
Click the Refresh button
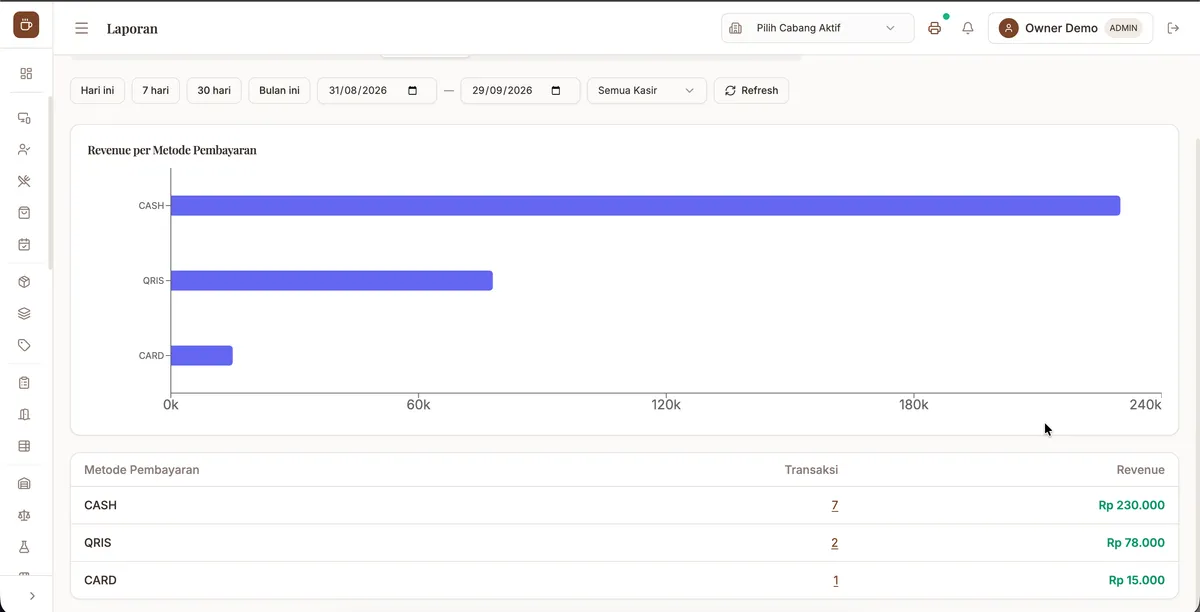click(x=751, y=90)
